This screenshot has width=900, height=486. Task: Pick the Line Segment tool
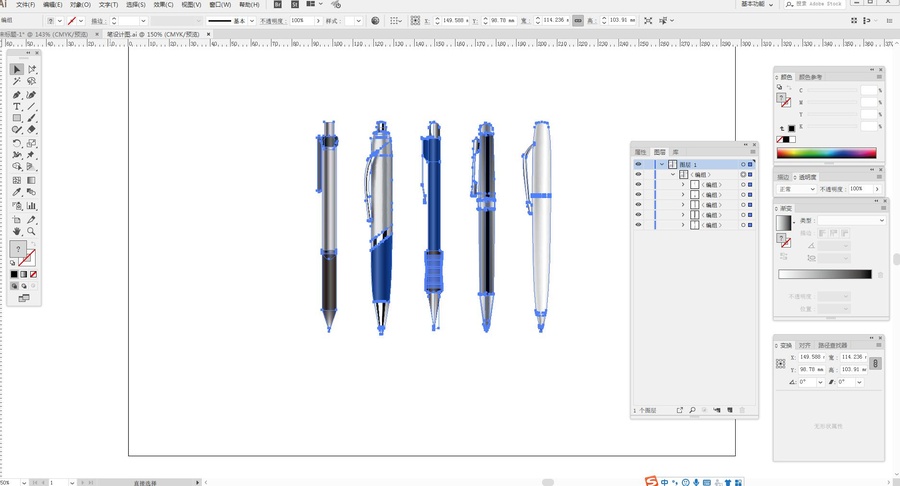[32, 107]
